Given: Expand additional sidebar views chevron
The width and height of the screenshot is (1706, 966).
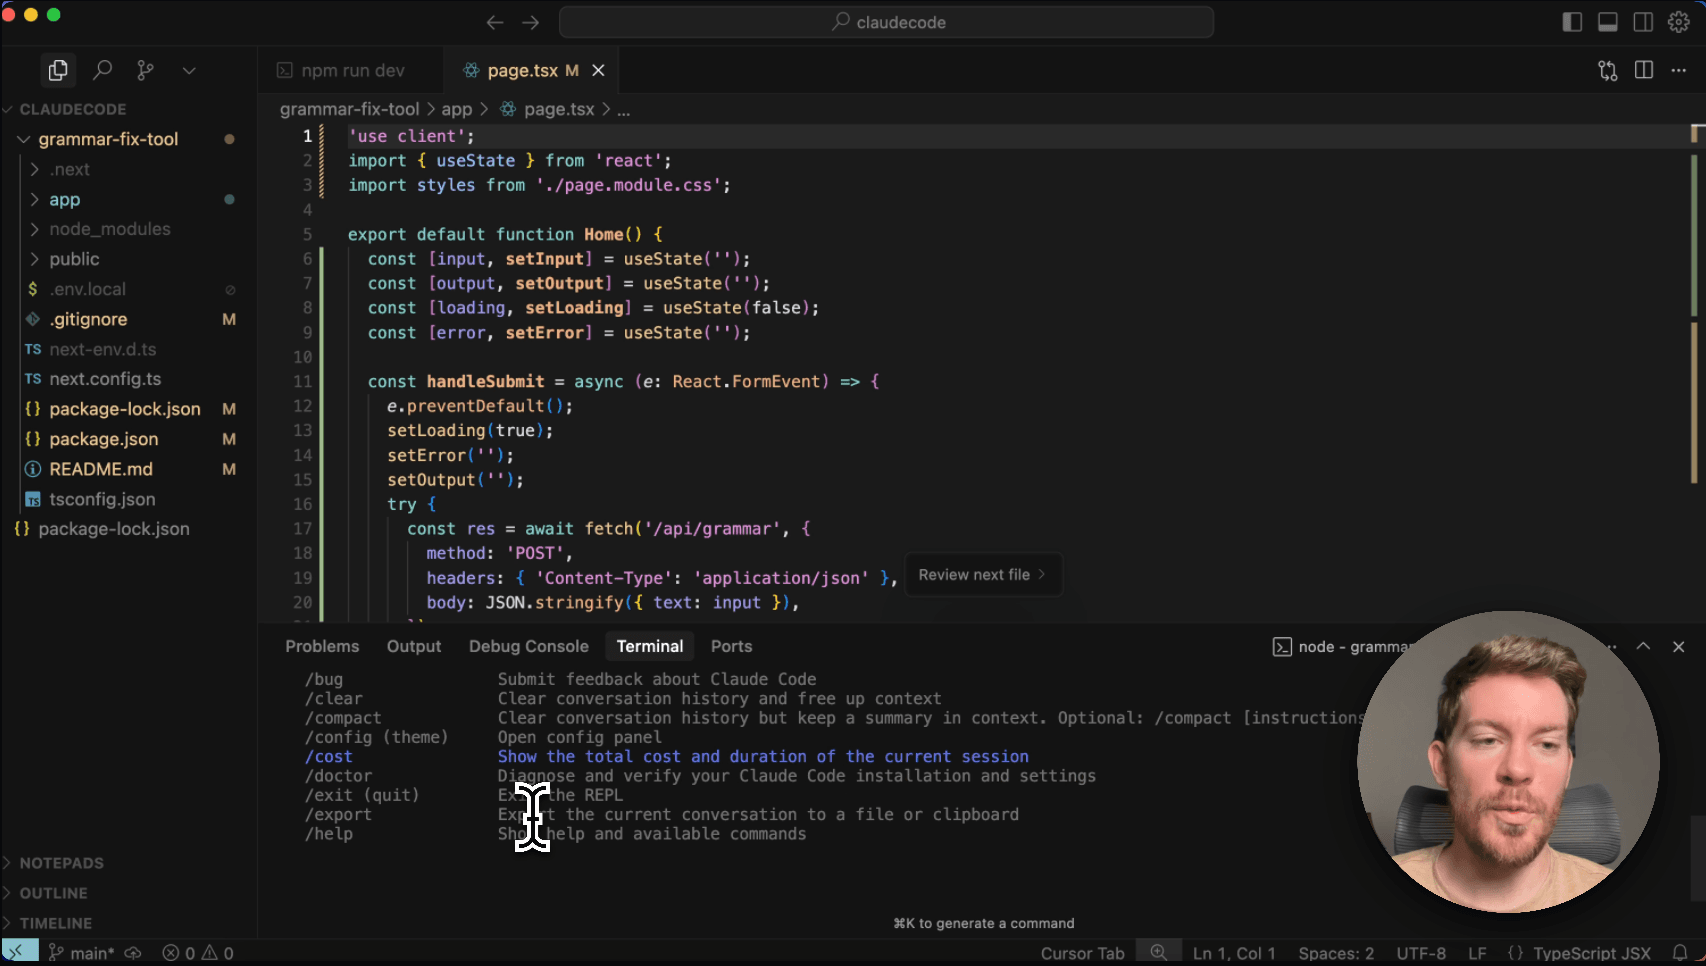Looking at the screenshot, I should point(189,70).
